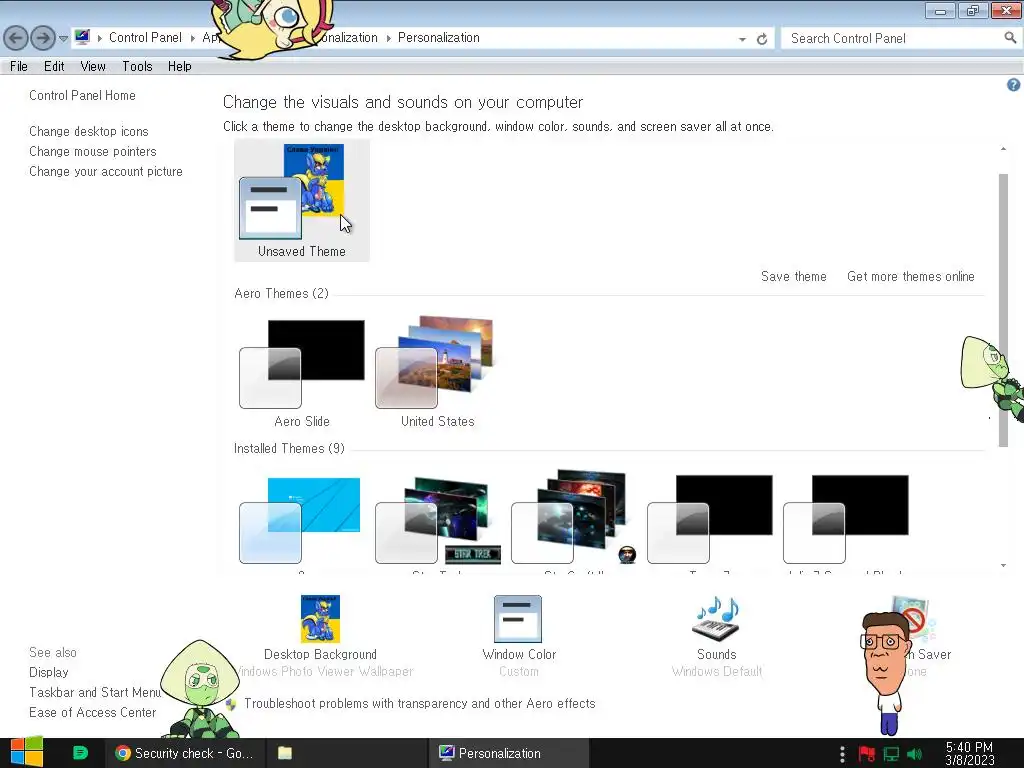Open Change your account picture
This screenshot has height=768, width=1024.
106,172
